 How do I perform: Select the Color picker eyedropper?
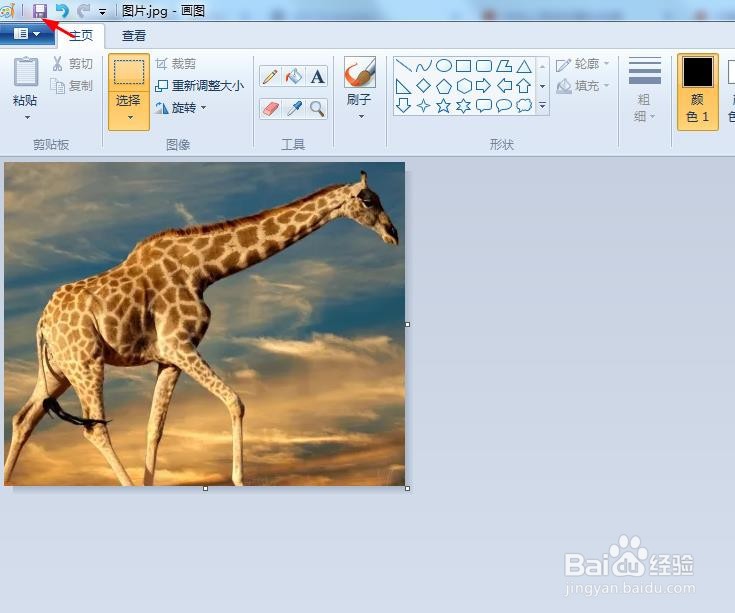click(x=294, y=109)
